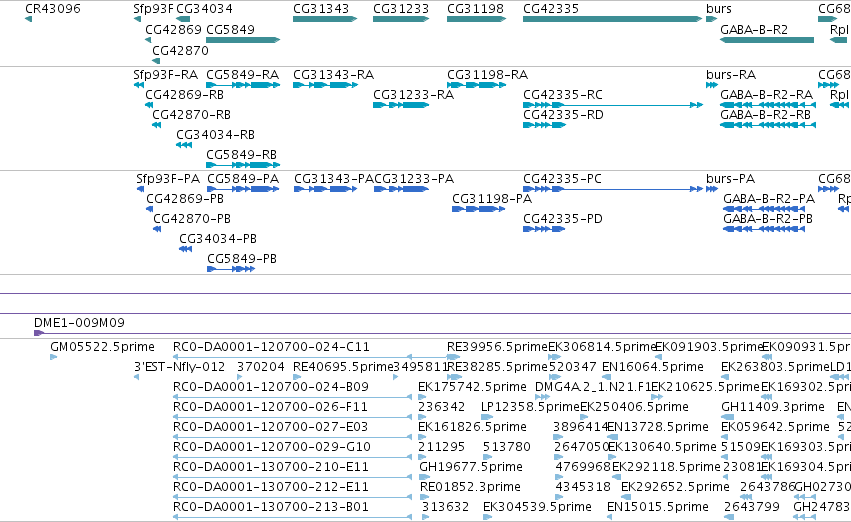Open the GH19677.5prime EST label

471,467
